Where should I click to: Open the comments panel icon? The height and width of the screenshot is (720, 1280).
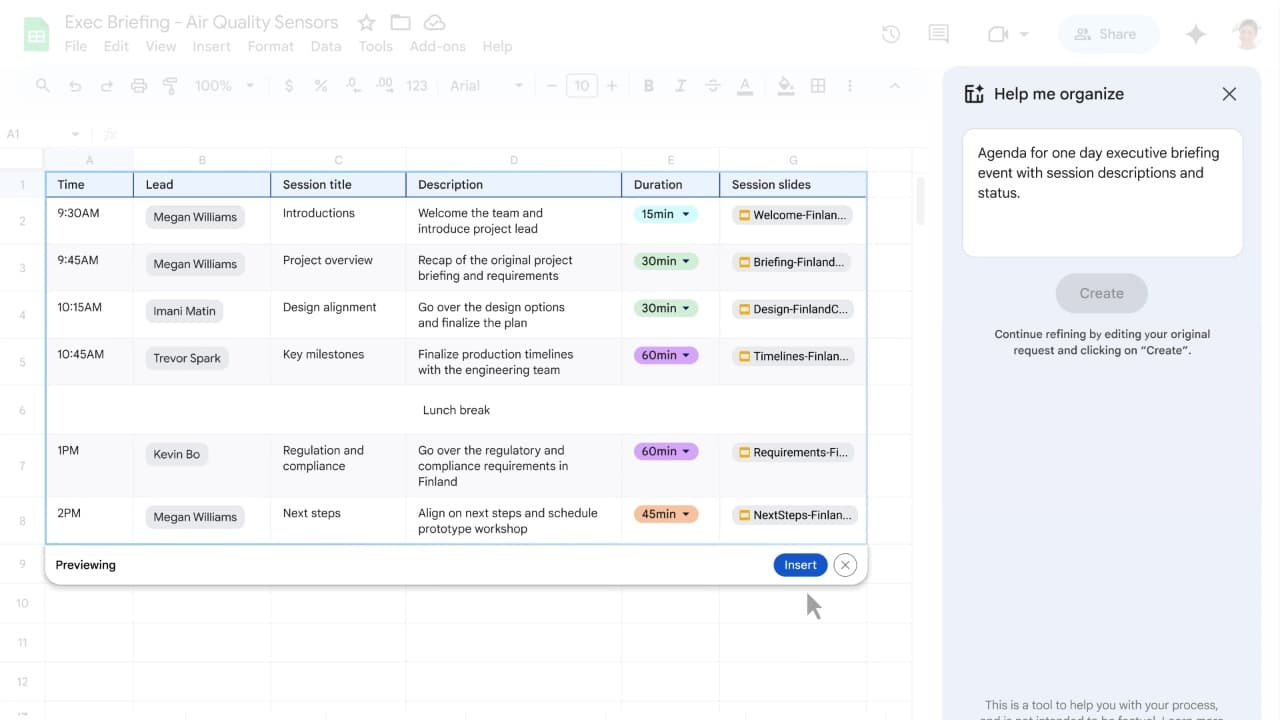(938, 34)
